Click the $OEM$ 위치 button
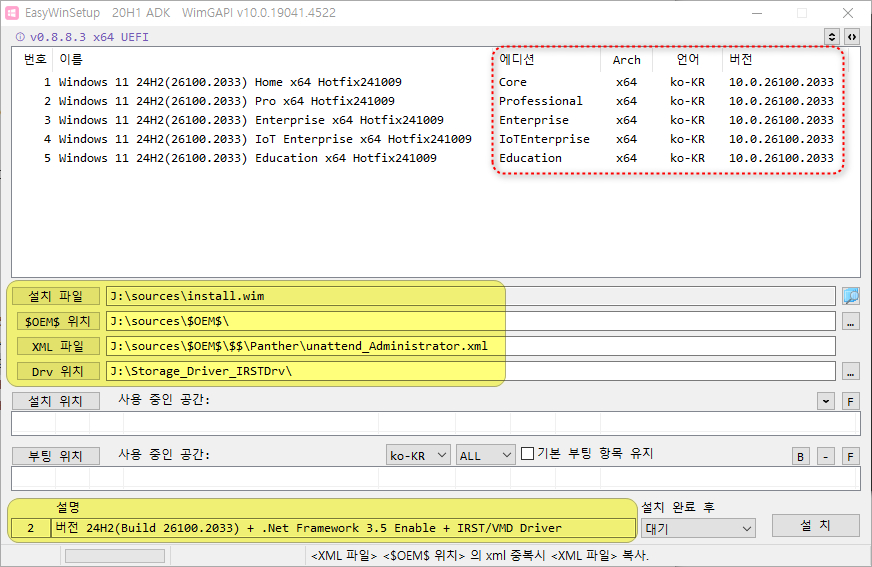This screenshot has height=567, width=872. pos(58,321)
